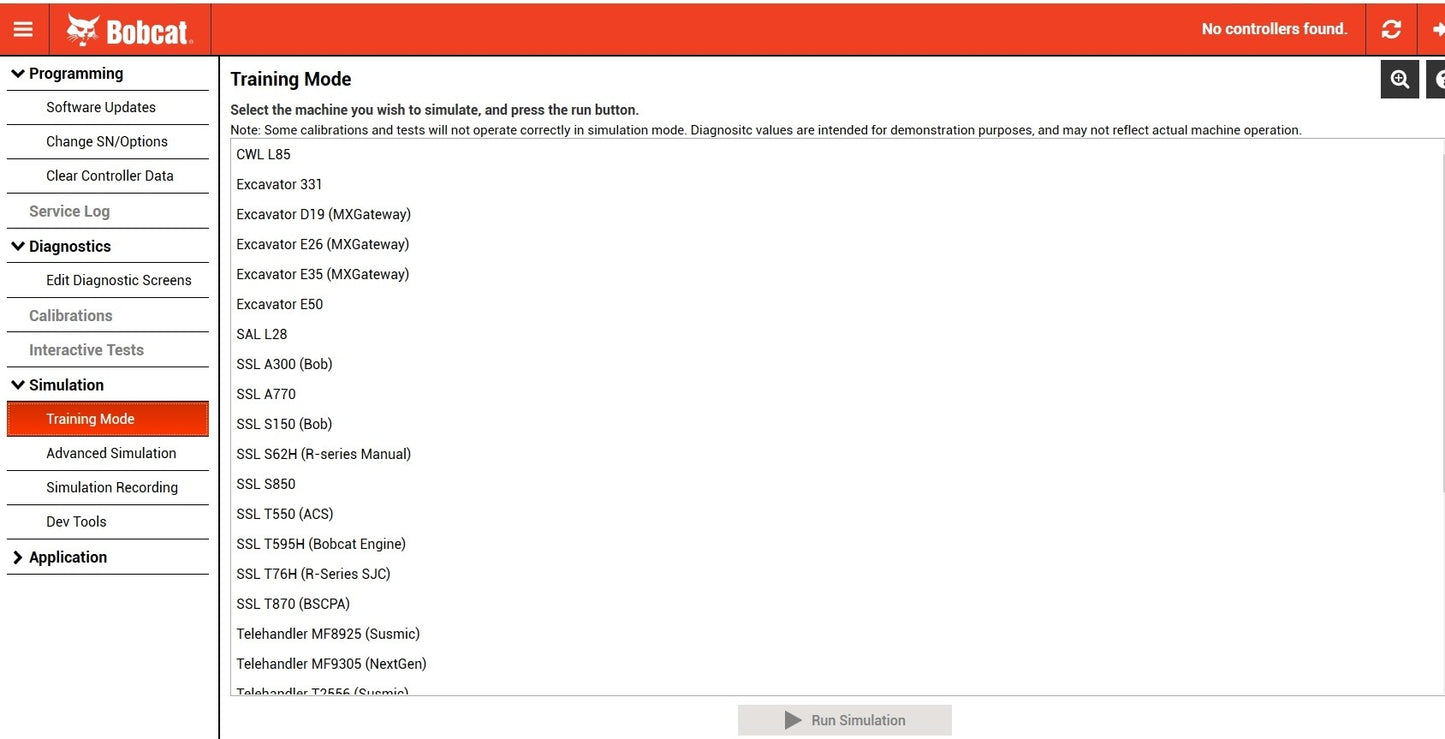Click the arrow icon at top right
Viewport: 1445px width, 739px height.
(x=1437, y=29)
